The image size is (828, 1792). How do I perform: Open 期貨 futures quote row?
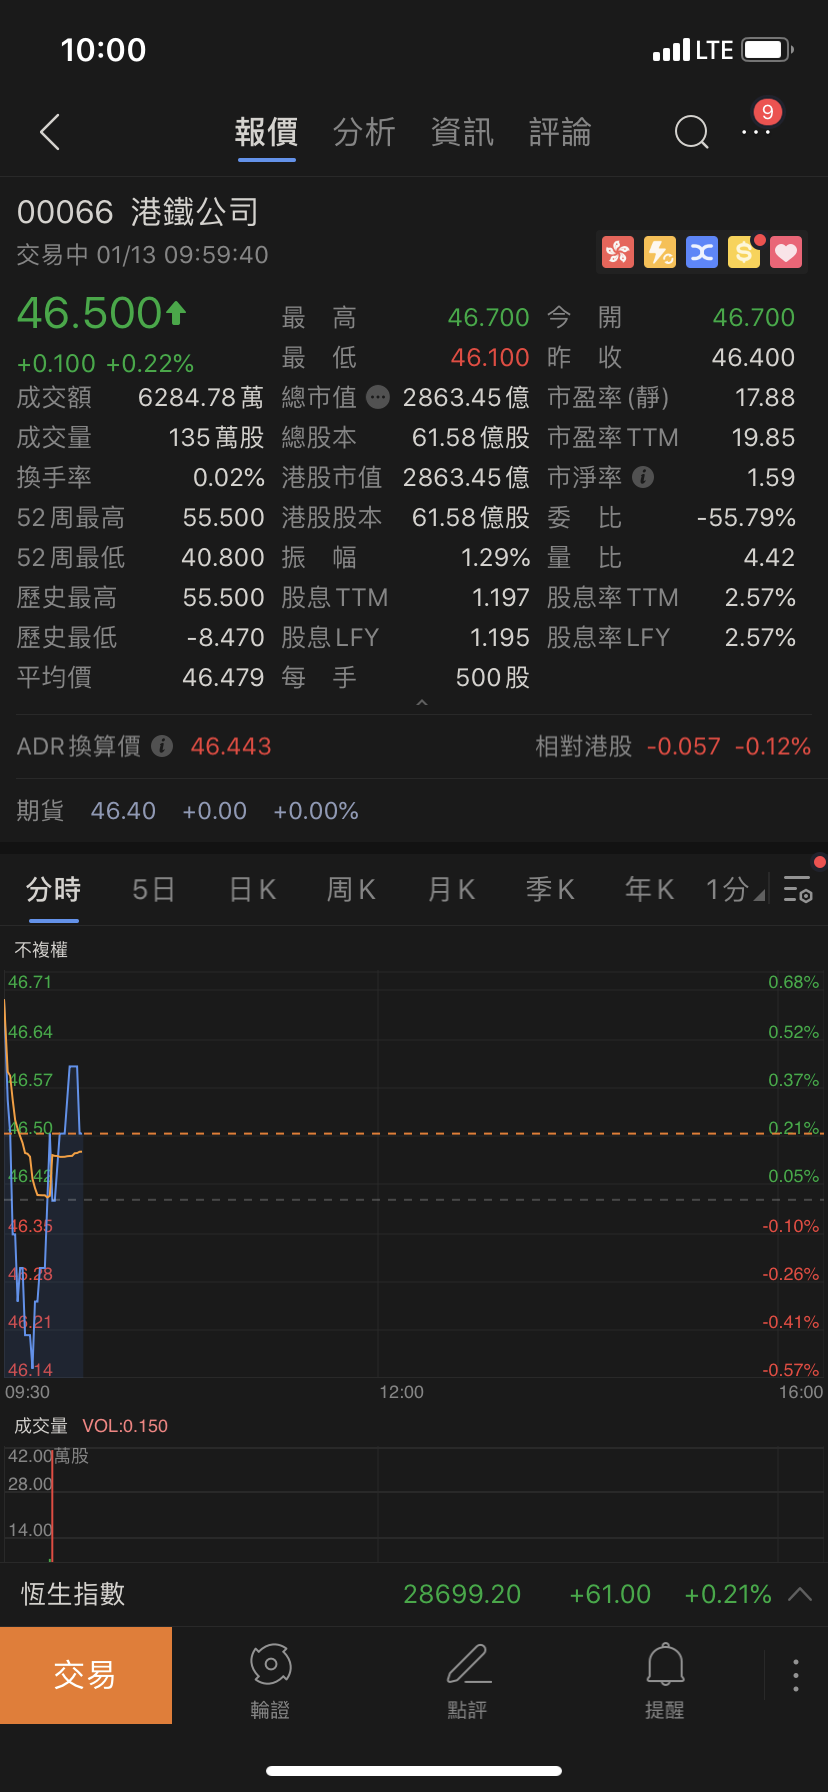(x=414, y=810)
